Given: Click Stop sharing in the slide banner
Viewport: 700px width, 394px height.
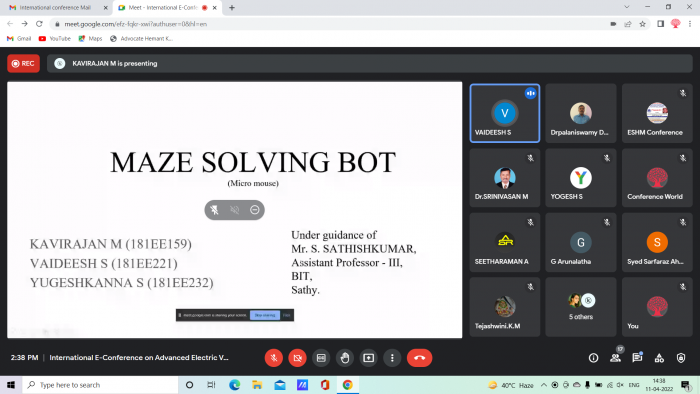Looking at the screenshot, I should pyautogui.click(x=265, y=315).
